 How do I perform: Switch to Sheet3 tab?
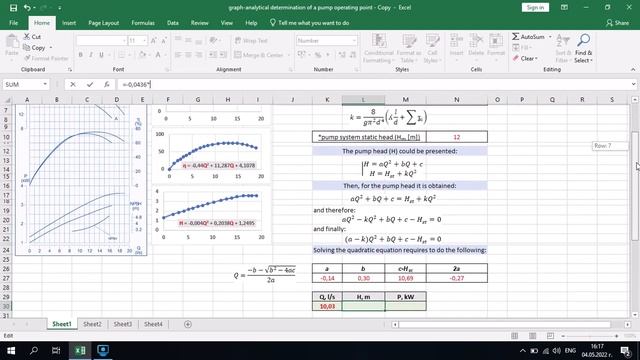pyautogui.click(x=122, y=324)
